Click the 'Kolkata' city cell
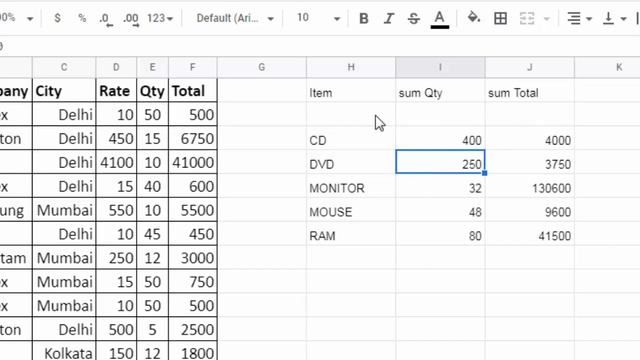Screen dimensions: 640x360 (x=64, y=352)
